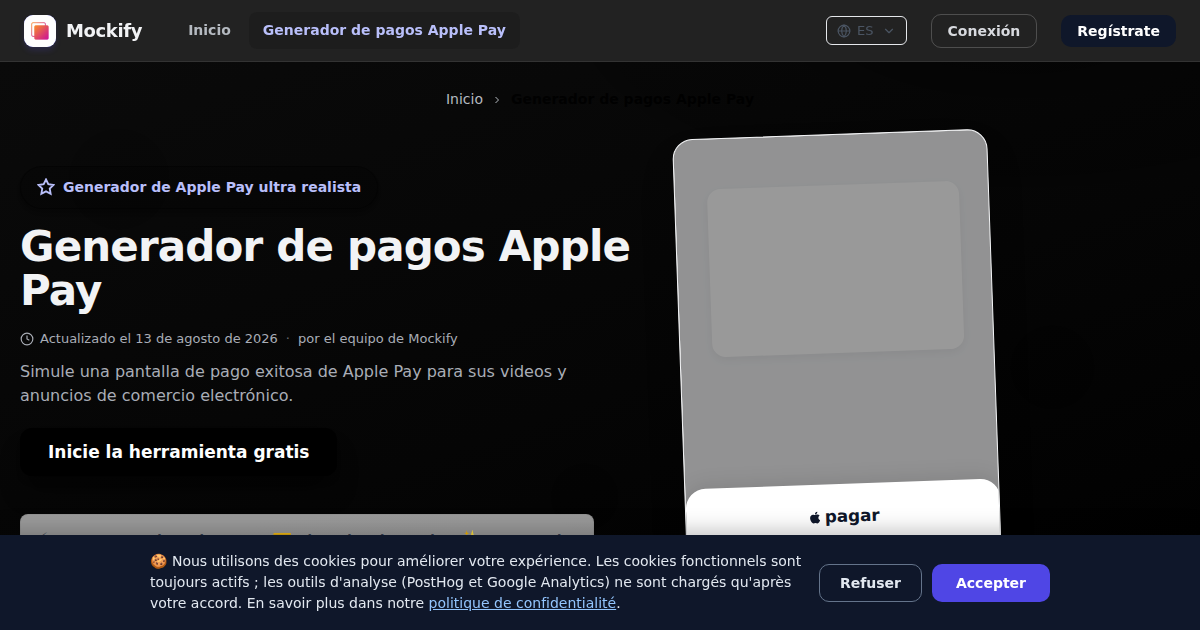
Task: Start with Inicie la herramienta gratis button
Action: pyautogui.click(x=179, y=452)
